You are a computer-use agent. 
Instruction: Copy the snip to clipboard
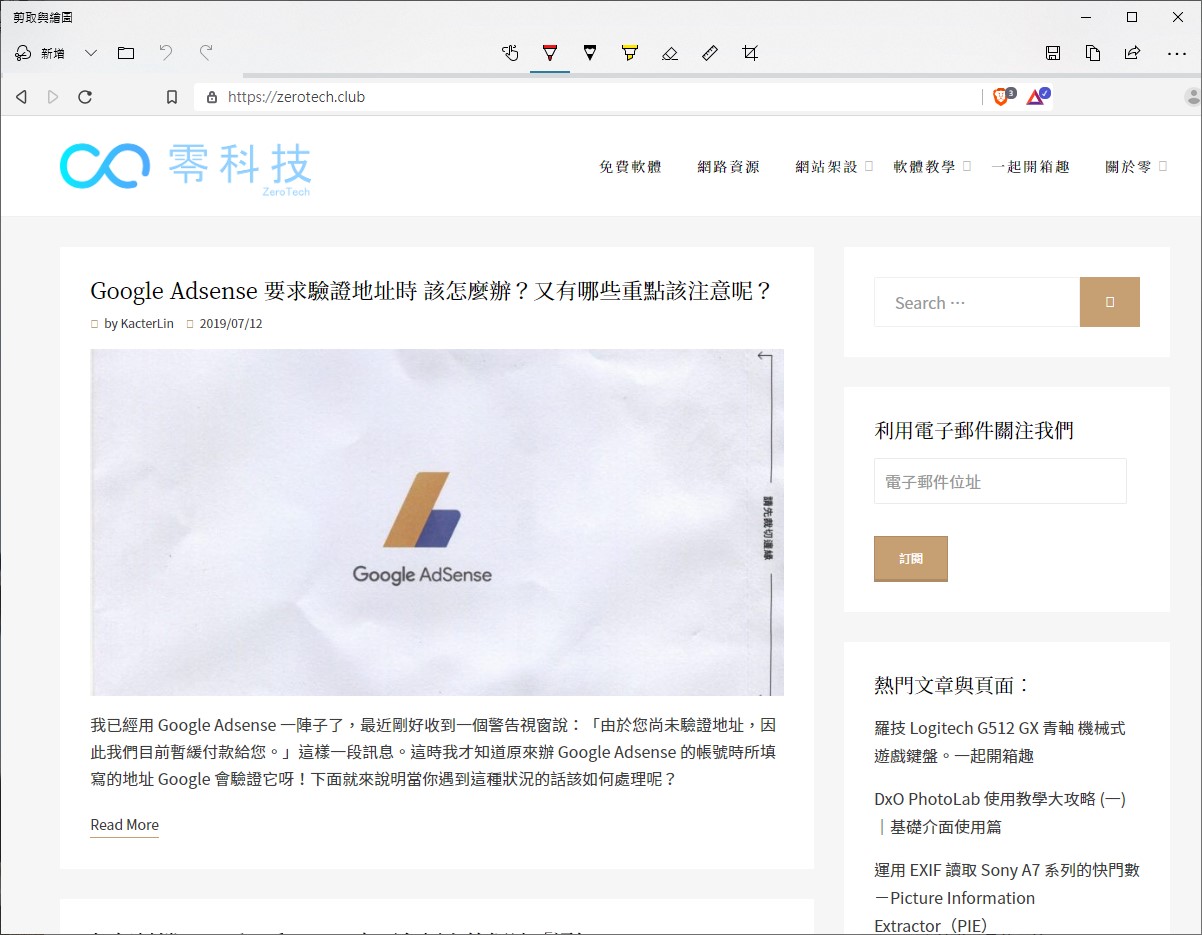tap(1093, 53)
